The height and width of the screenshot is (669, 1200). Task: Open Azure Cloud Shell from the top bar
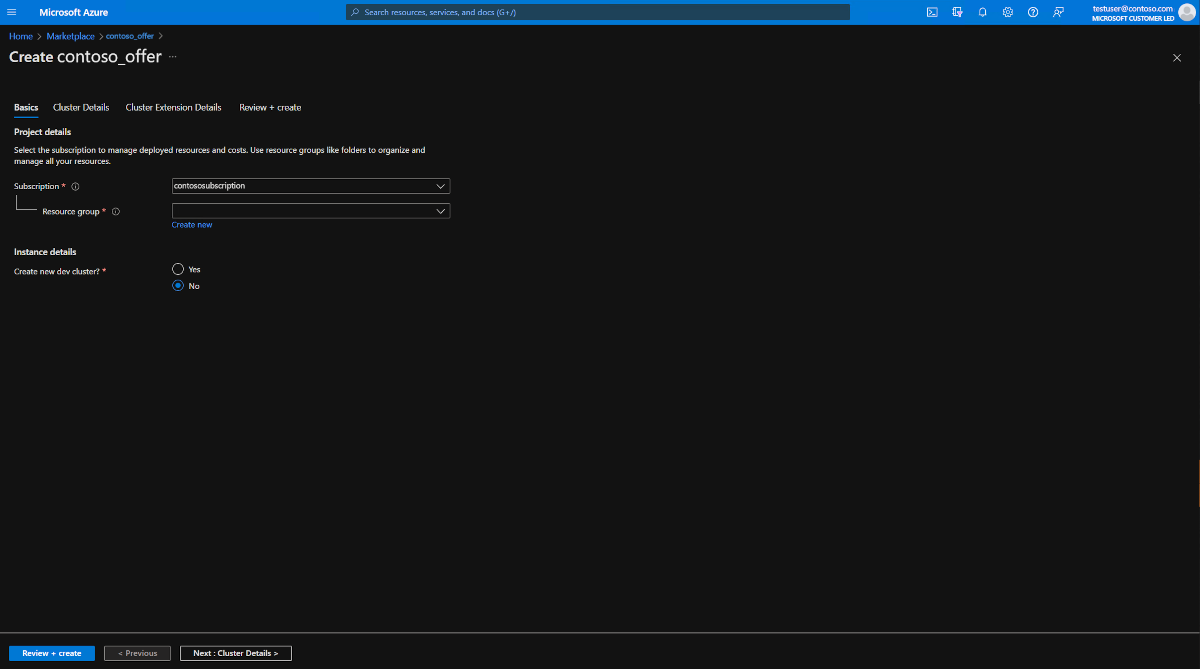point(933,12)
